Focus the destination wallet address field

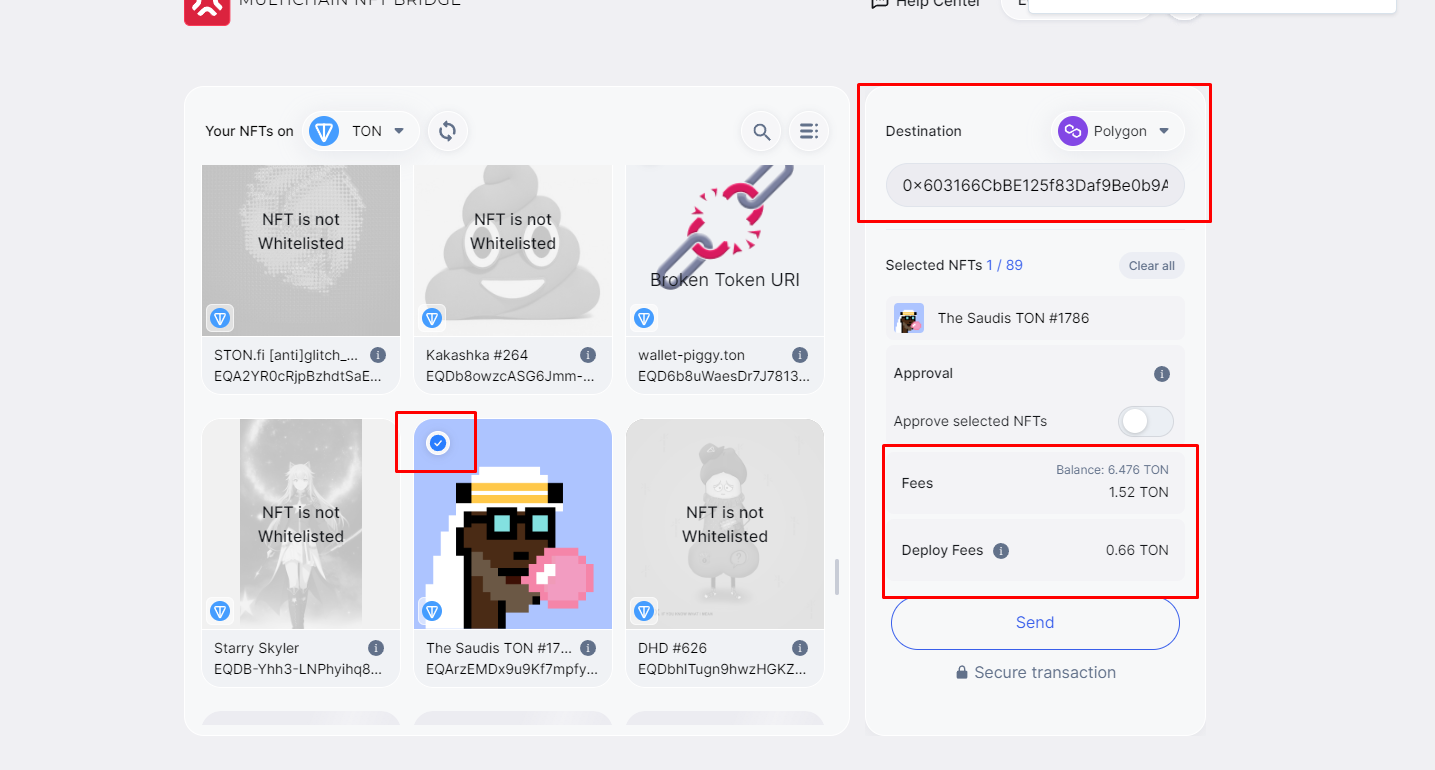click(1035, 185)
